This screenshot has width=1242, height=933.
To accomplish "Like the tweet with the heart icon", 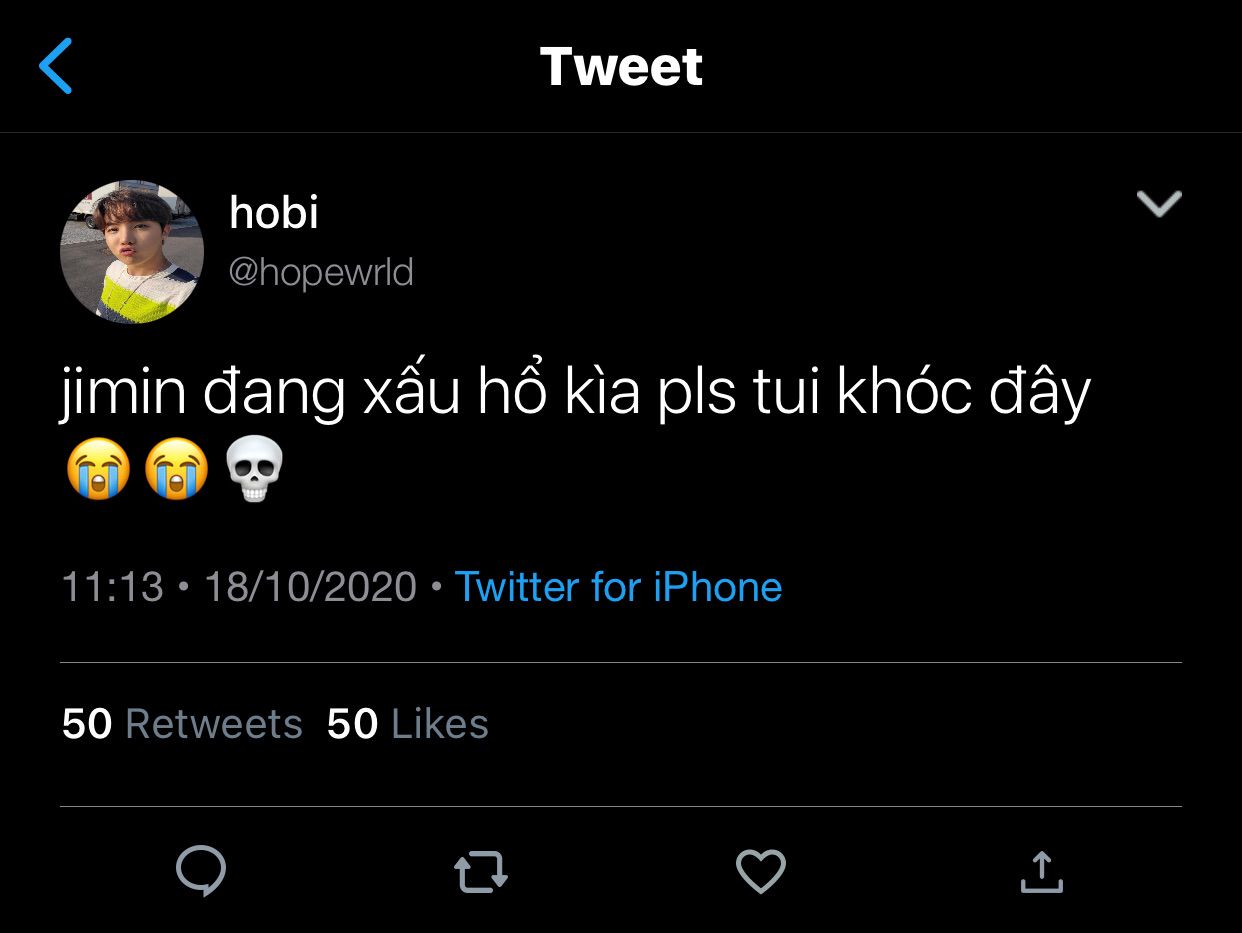I will click(x=761, y=871).
